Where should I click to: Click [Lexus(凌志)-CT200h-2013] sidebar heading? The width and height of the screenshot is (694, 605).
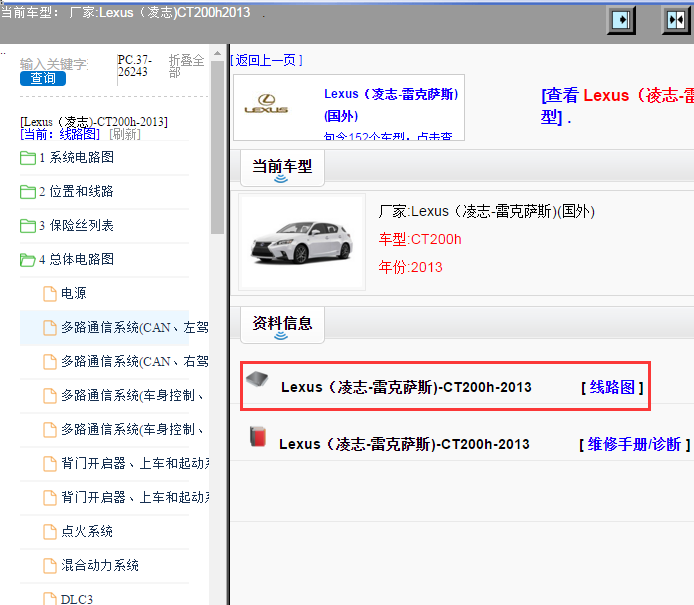point(94,122)
